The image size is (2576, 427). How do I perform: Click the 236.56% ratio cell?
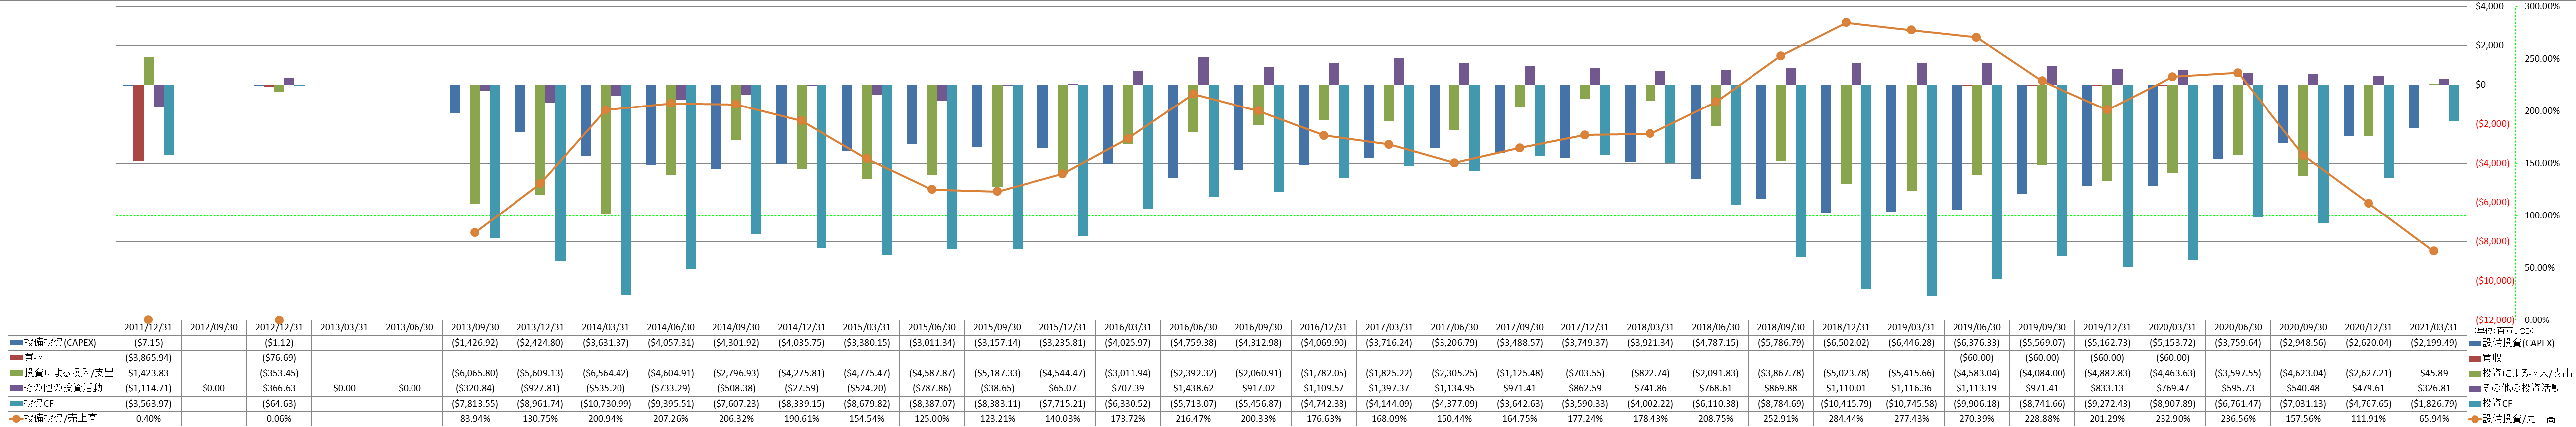click(2238, 418)
